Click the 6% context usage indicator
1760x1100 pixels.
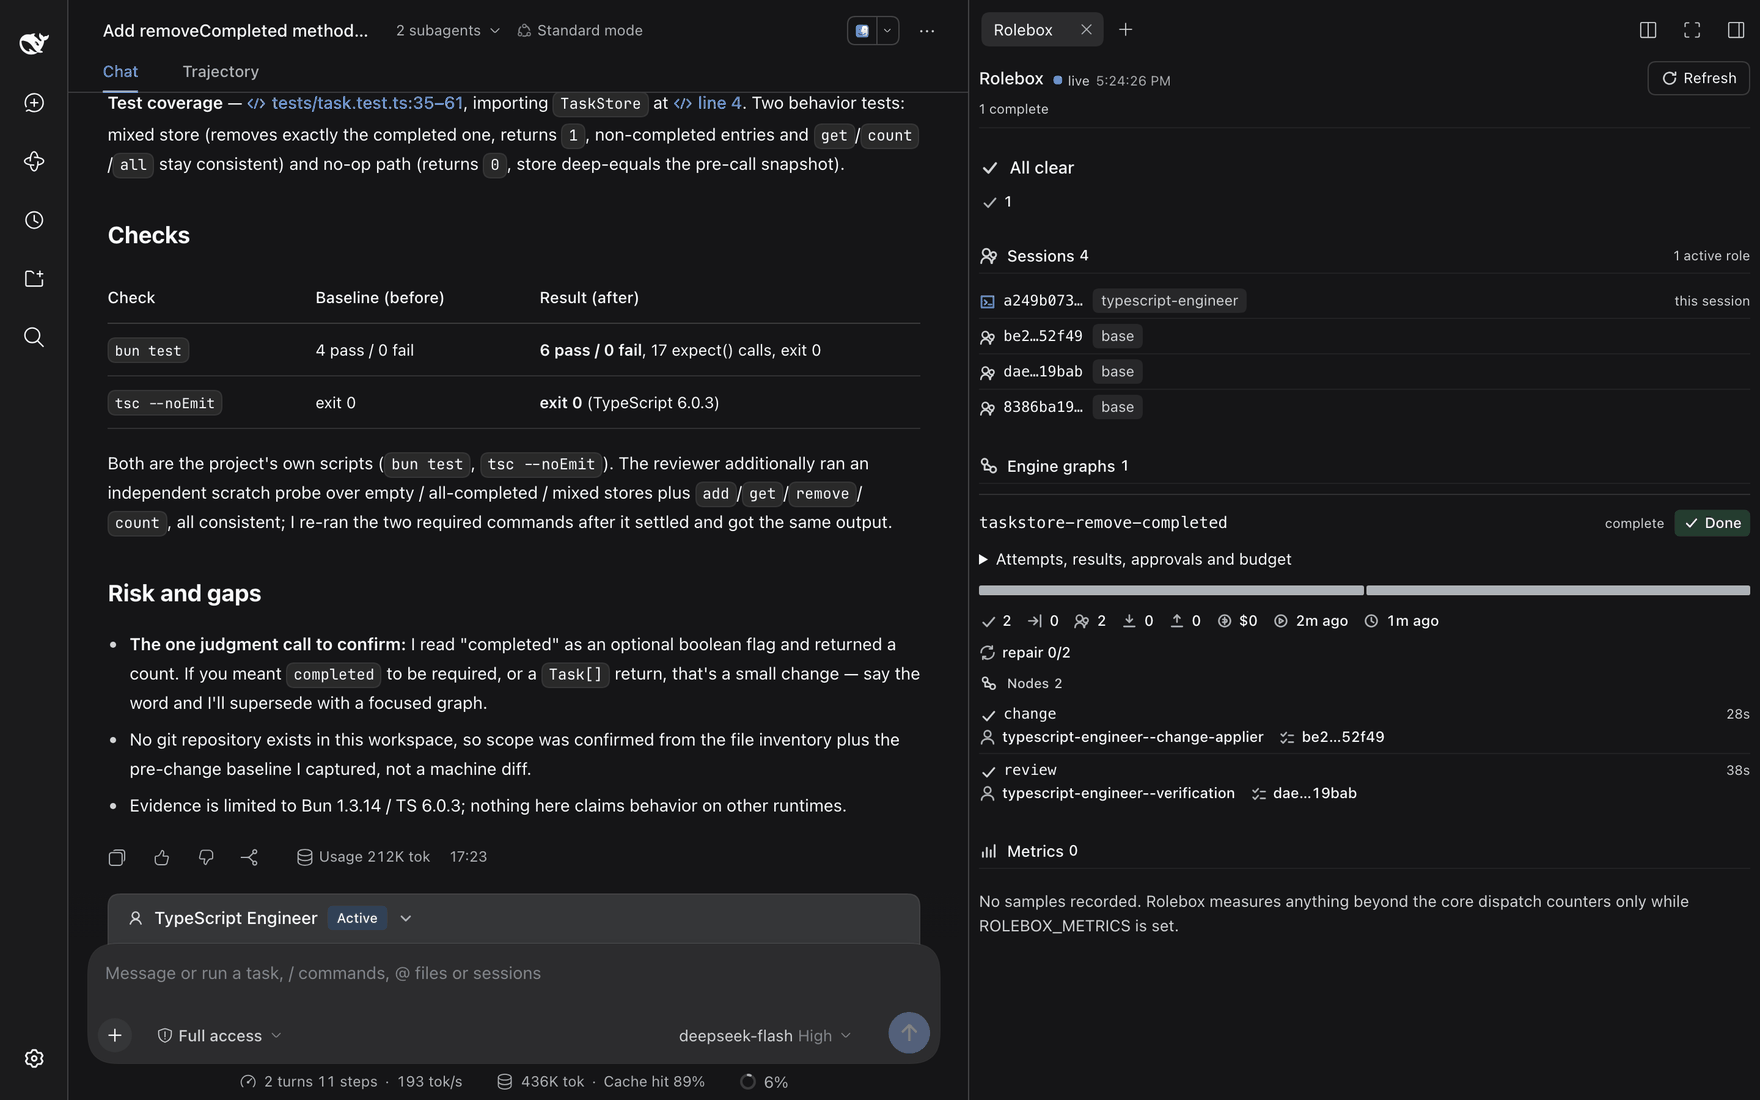[x=764, y=1082]
